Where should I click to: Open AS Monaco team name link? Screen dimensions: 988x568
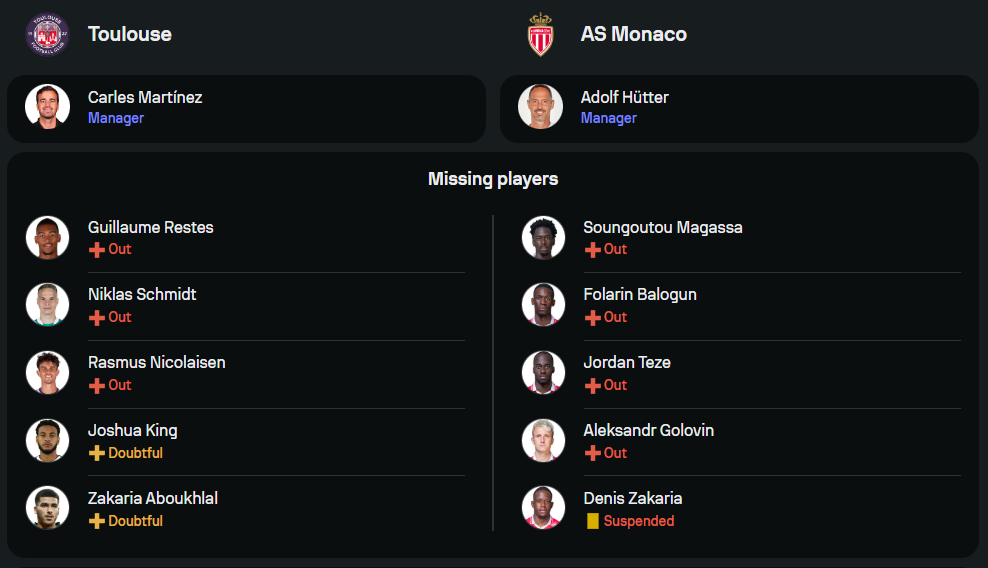[634, 34]
